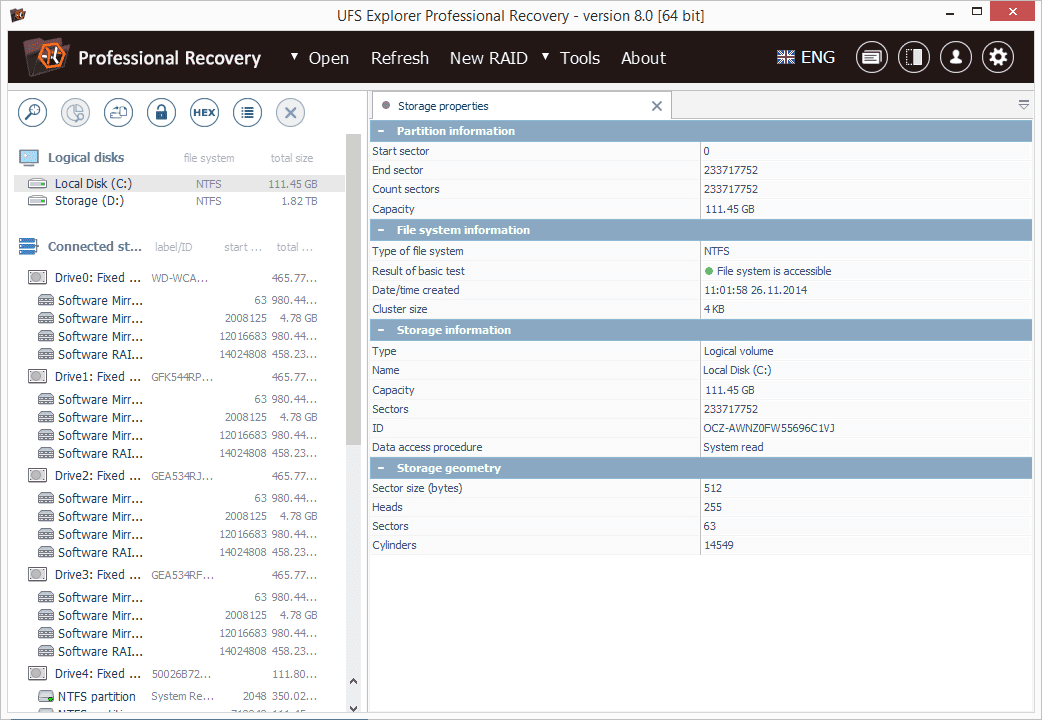Screen dimensions: 1042x720
Task: Select the NTFS partition System Reserved row
Action: 179,696
